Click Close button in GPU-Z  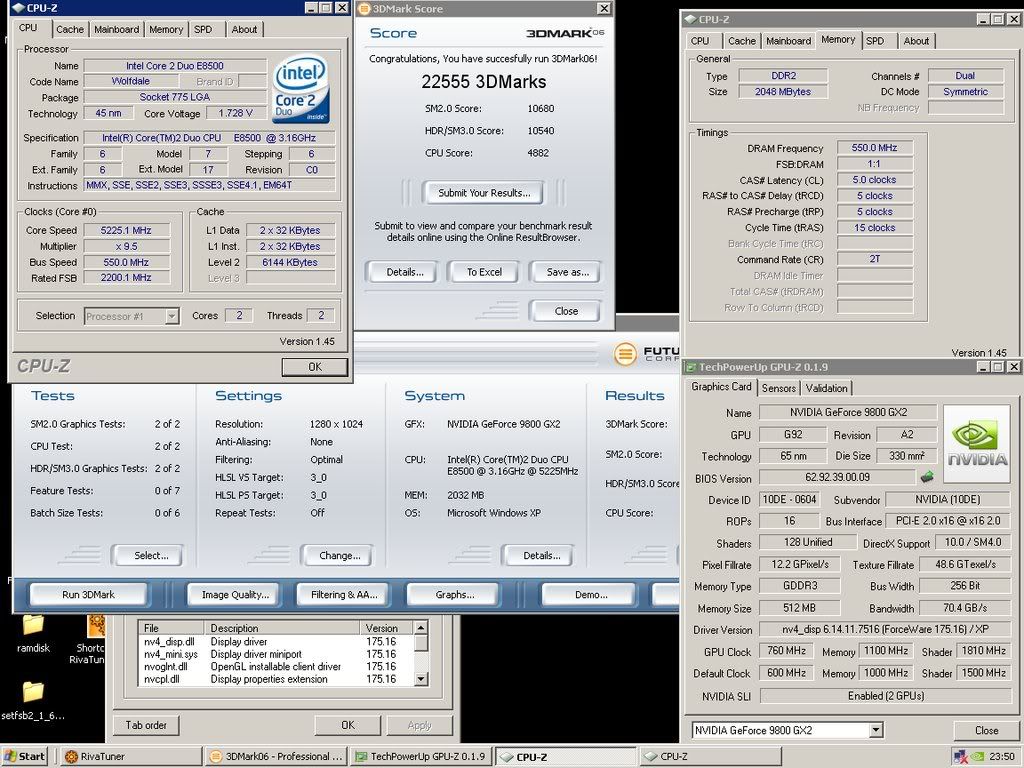click(986, 730)
